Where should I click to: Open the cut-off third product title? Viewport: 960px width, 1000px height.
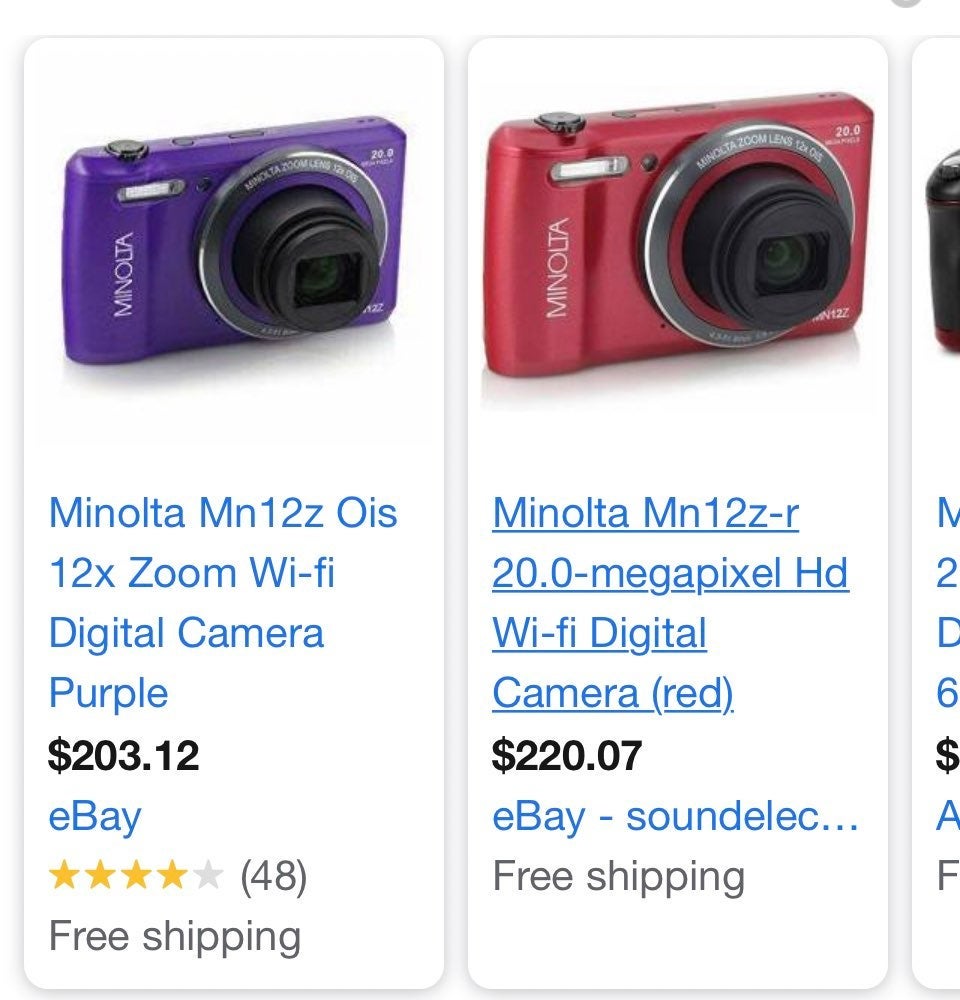click(947, 603)
